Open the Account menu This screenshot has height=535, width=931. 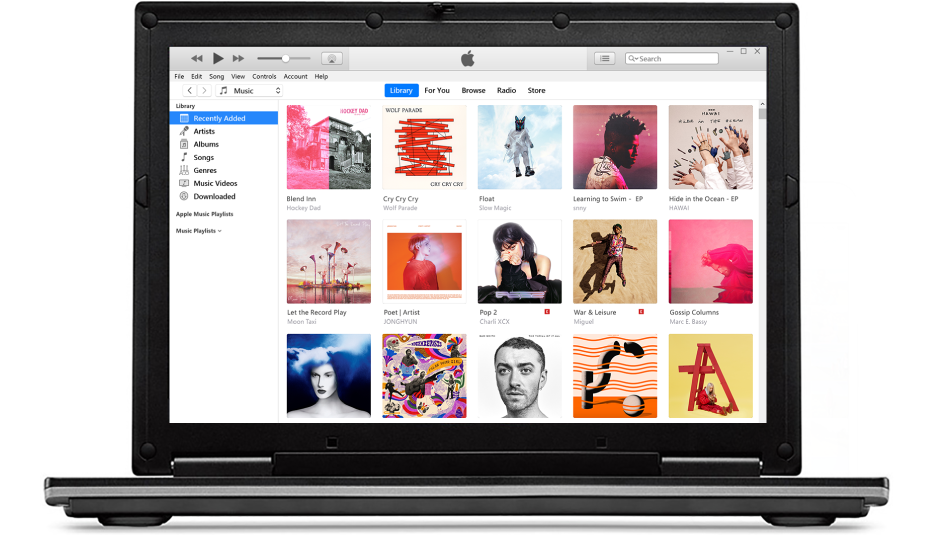(x=295, y=77)
